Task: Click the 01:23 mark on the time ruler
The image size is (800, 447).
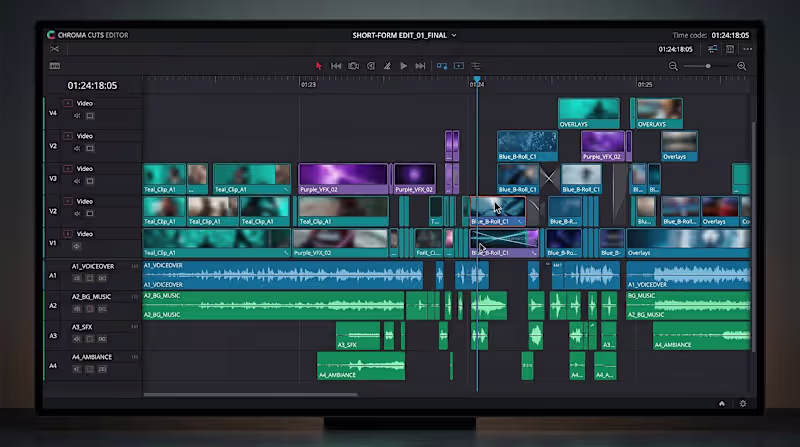Action: point(308,85)
